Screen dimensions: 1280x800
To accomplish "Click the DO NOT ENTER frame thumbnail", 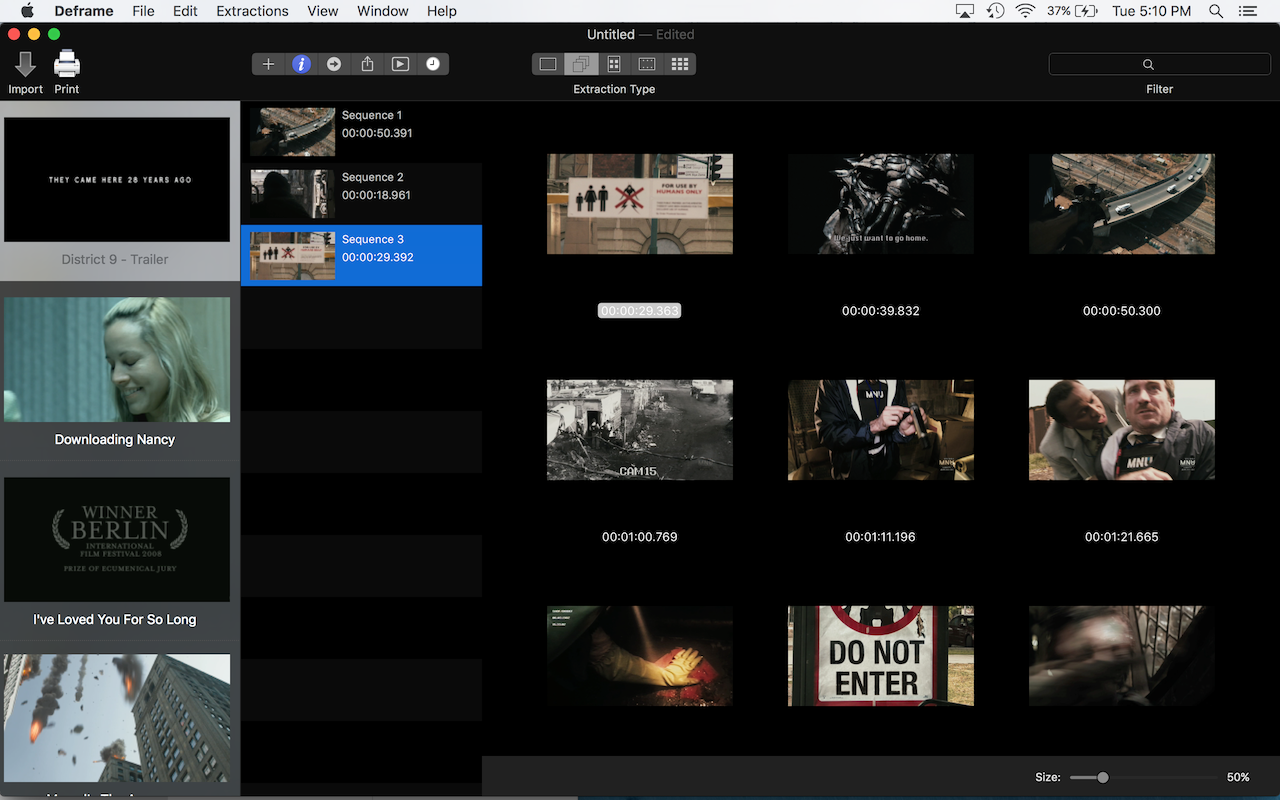I will click(x=881, y=656).
